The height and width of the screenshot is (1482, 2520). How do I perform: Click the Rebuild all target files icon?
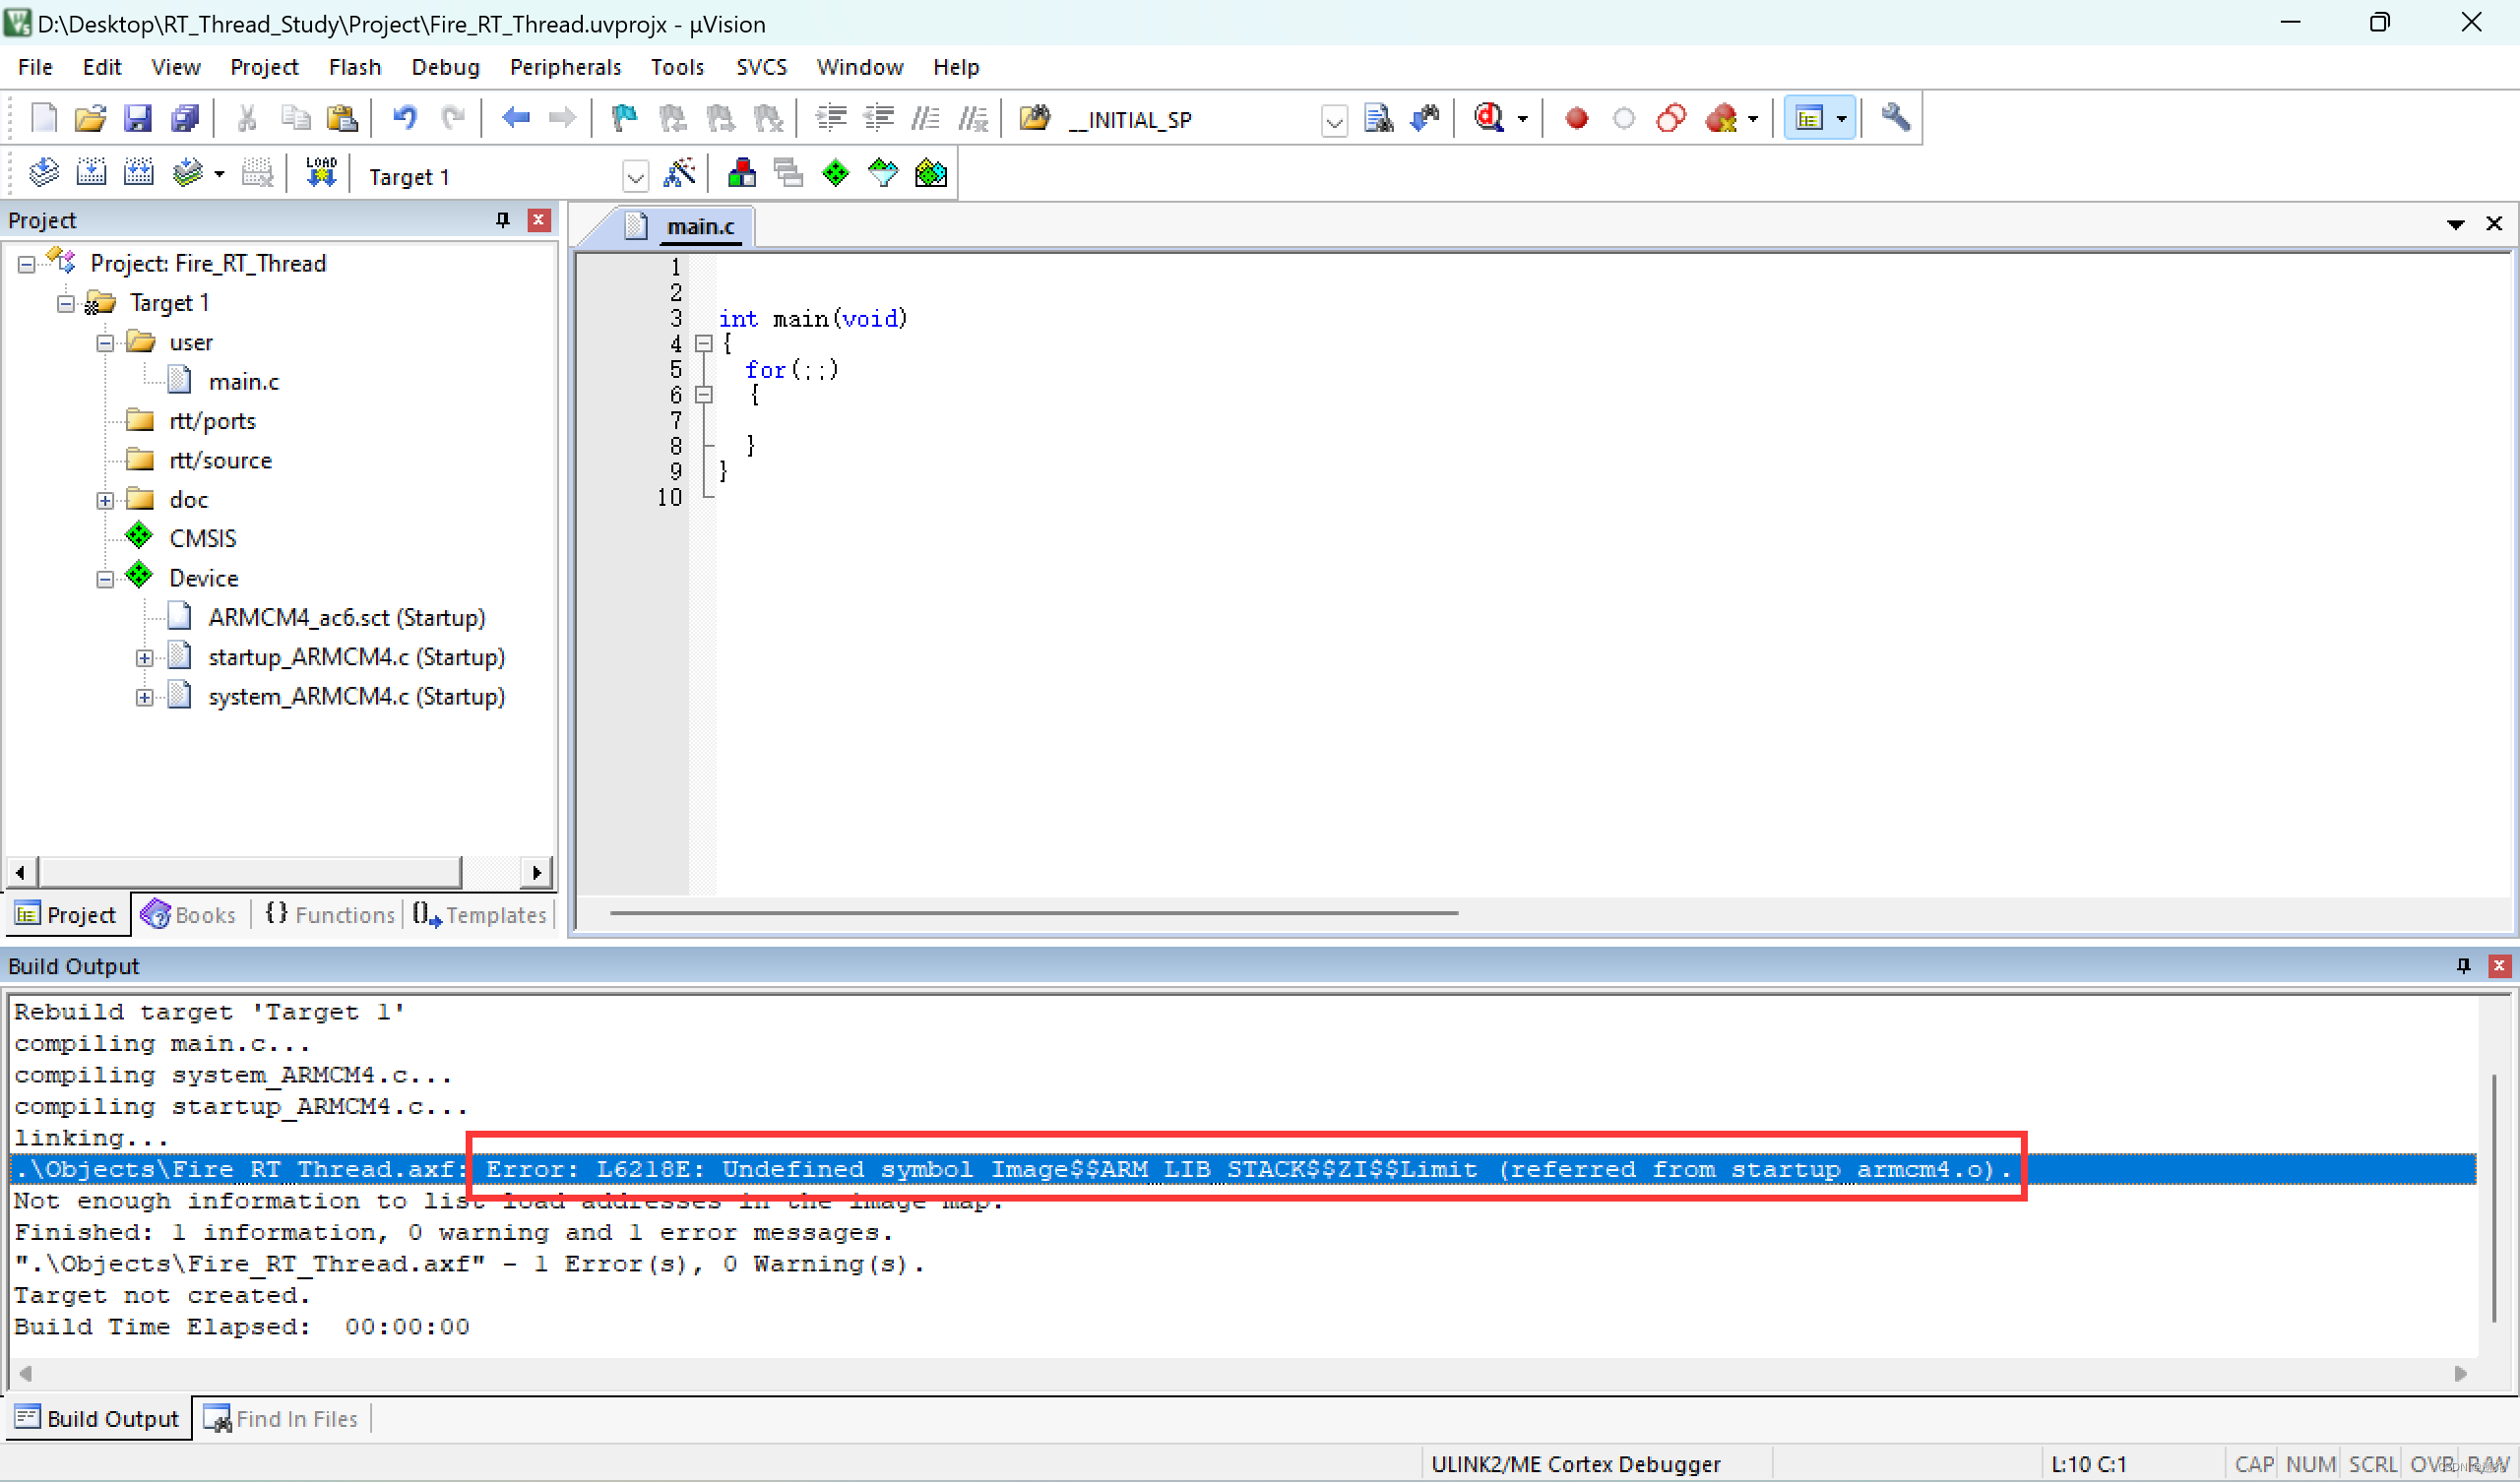[x=138, y=174]
